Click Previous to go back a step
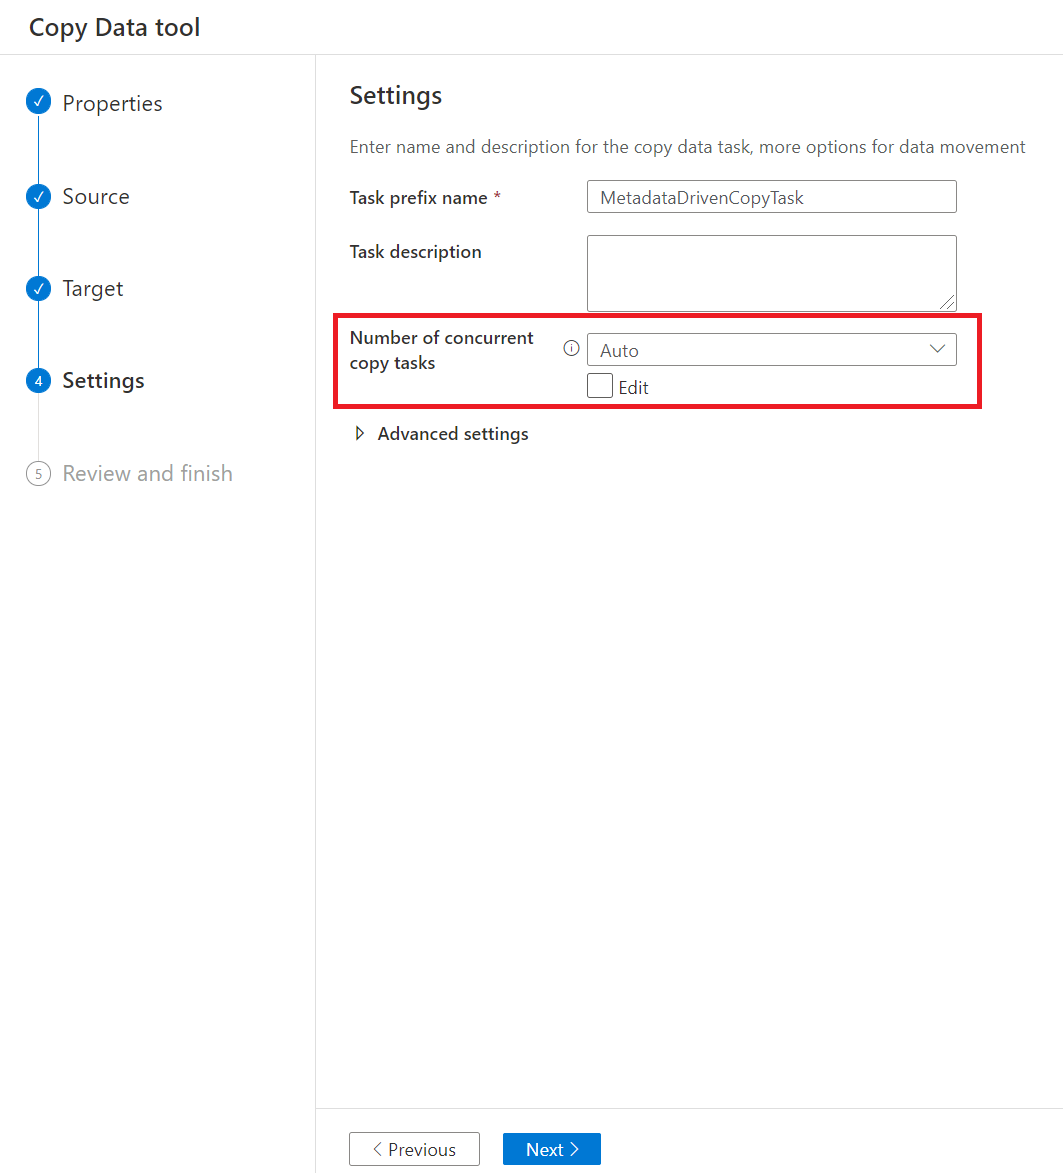The image size is (1063, 1173). pyautogui.click(x=414, y=1148)
